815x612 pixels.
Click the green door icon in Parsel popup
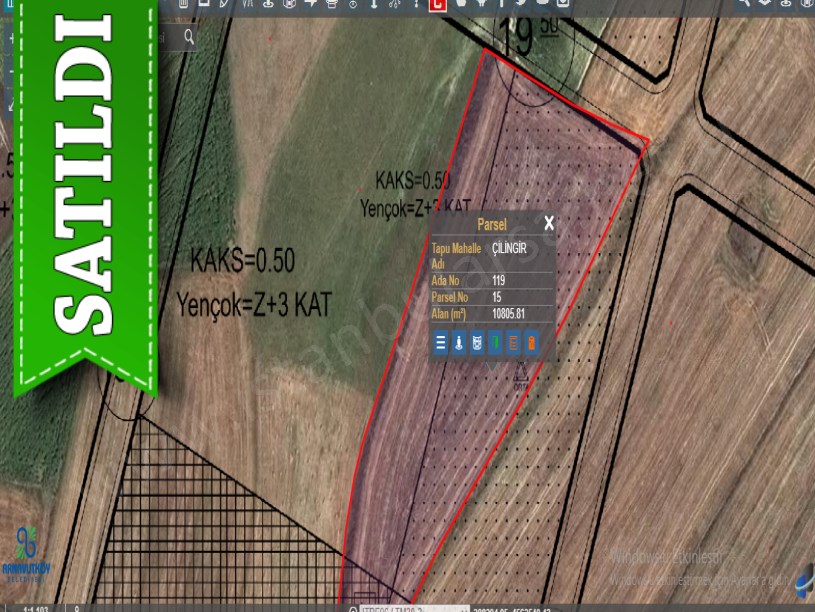click(495, 344)
